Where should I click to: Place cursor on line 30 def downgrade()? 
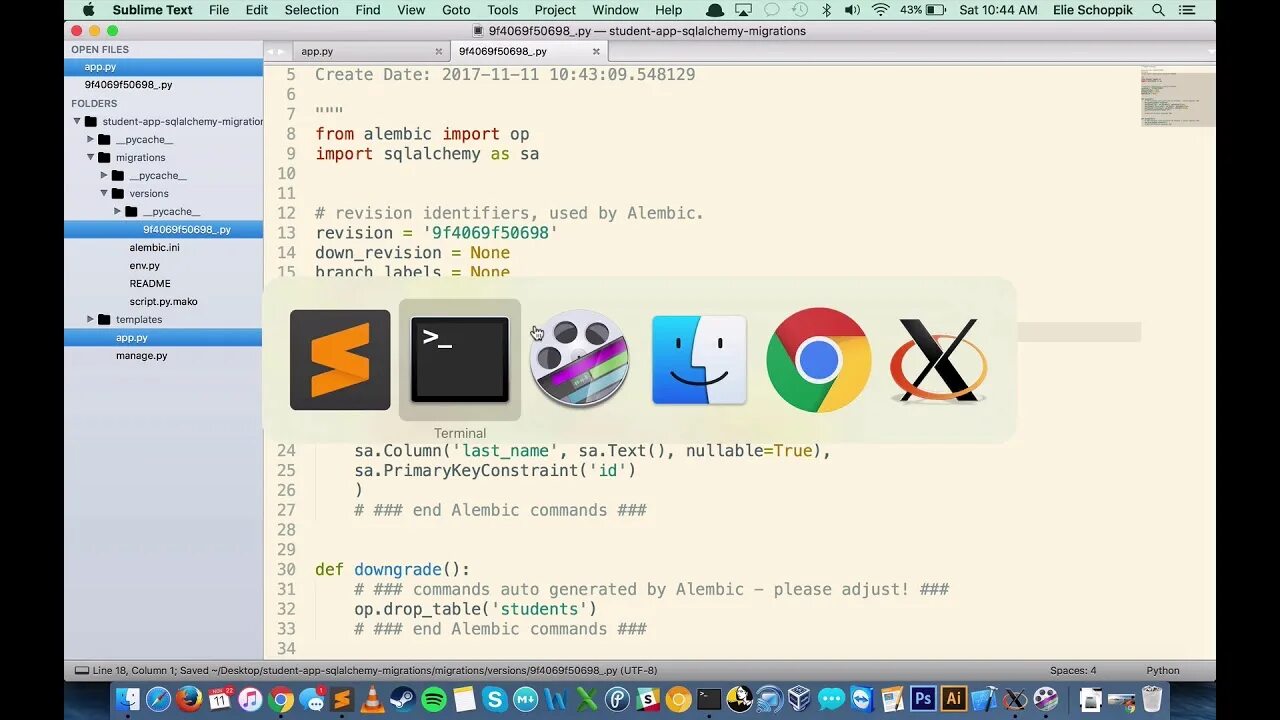coord(392,569)
